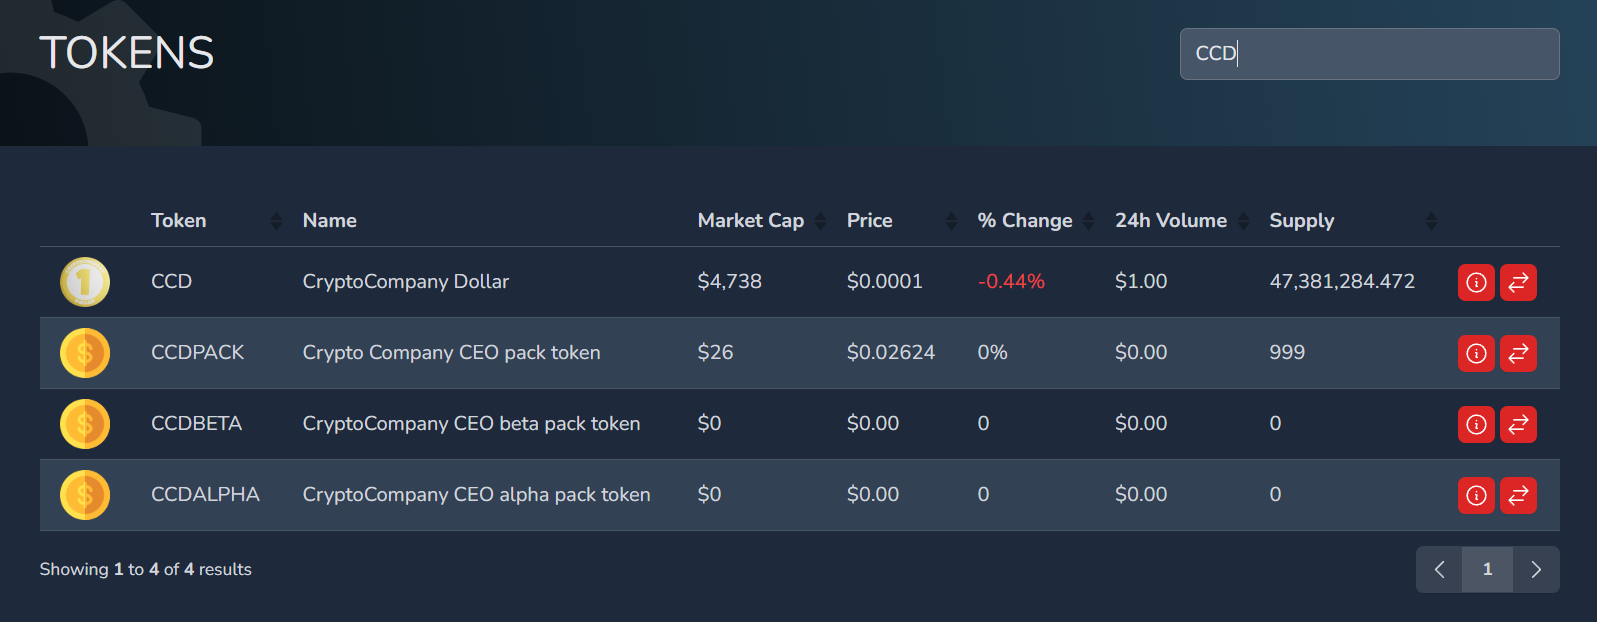Select page 1 in the pagination

(x=1488, y=569)
